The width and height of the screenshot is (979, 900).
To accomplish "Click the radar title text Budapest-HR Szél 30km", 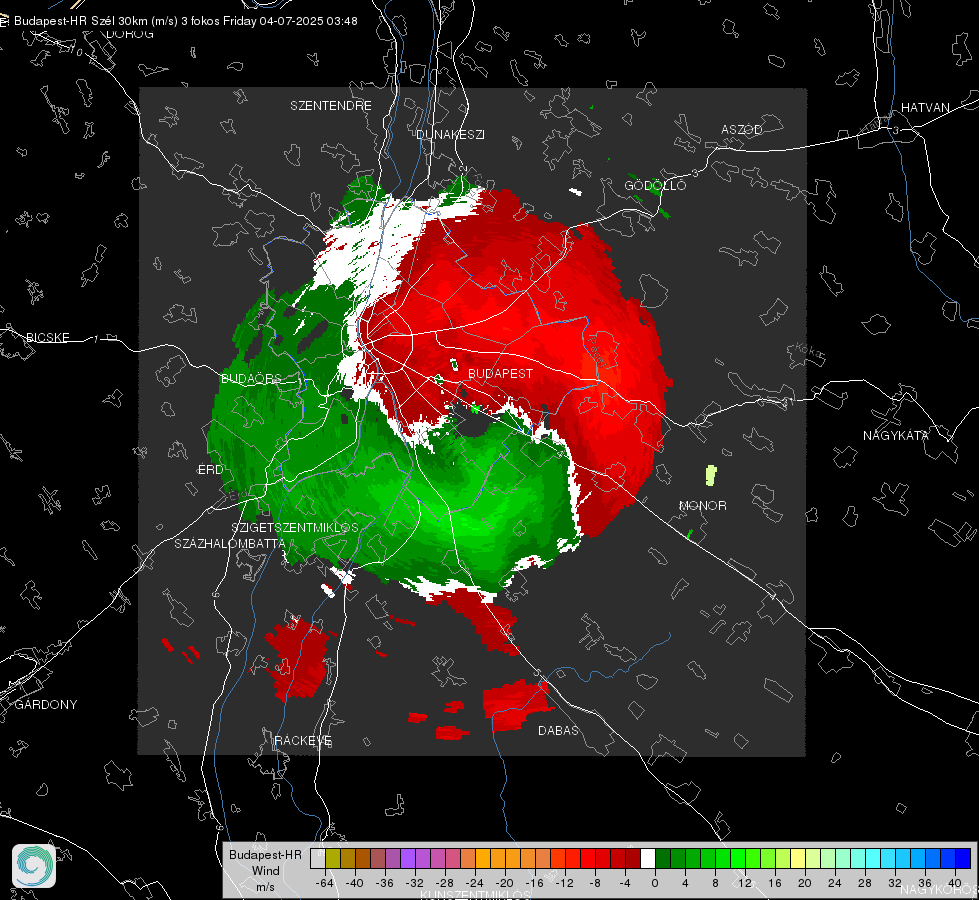I will (x=81, y=21).
